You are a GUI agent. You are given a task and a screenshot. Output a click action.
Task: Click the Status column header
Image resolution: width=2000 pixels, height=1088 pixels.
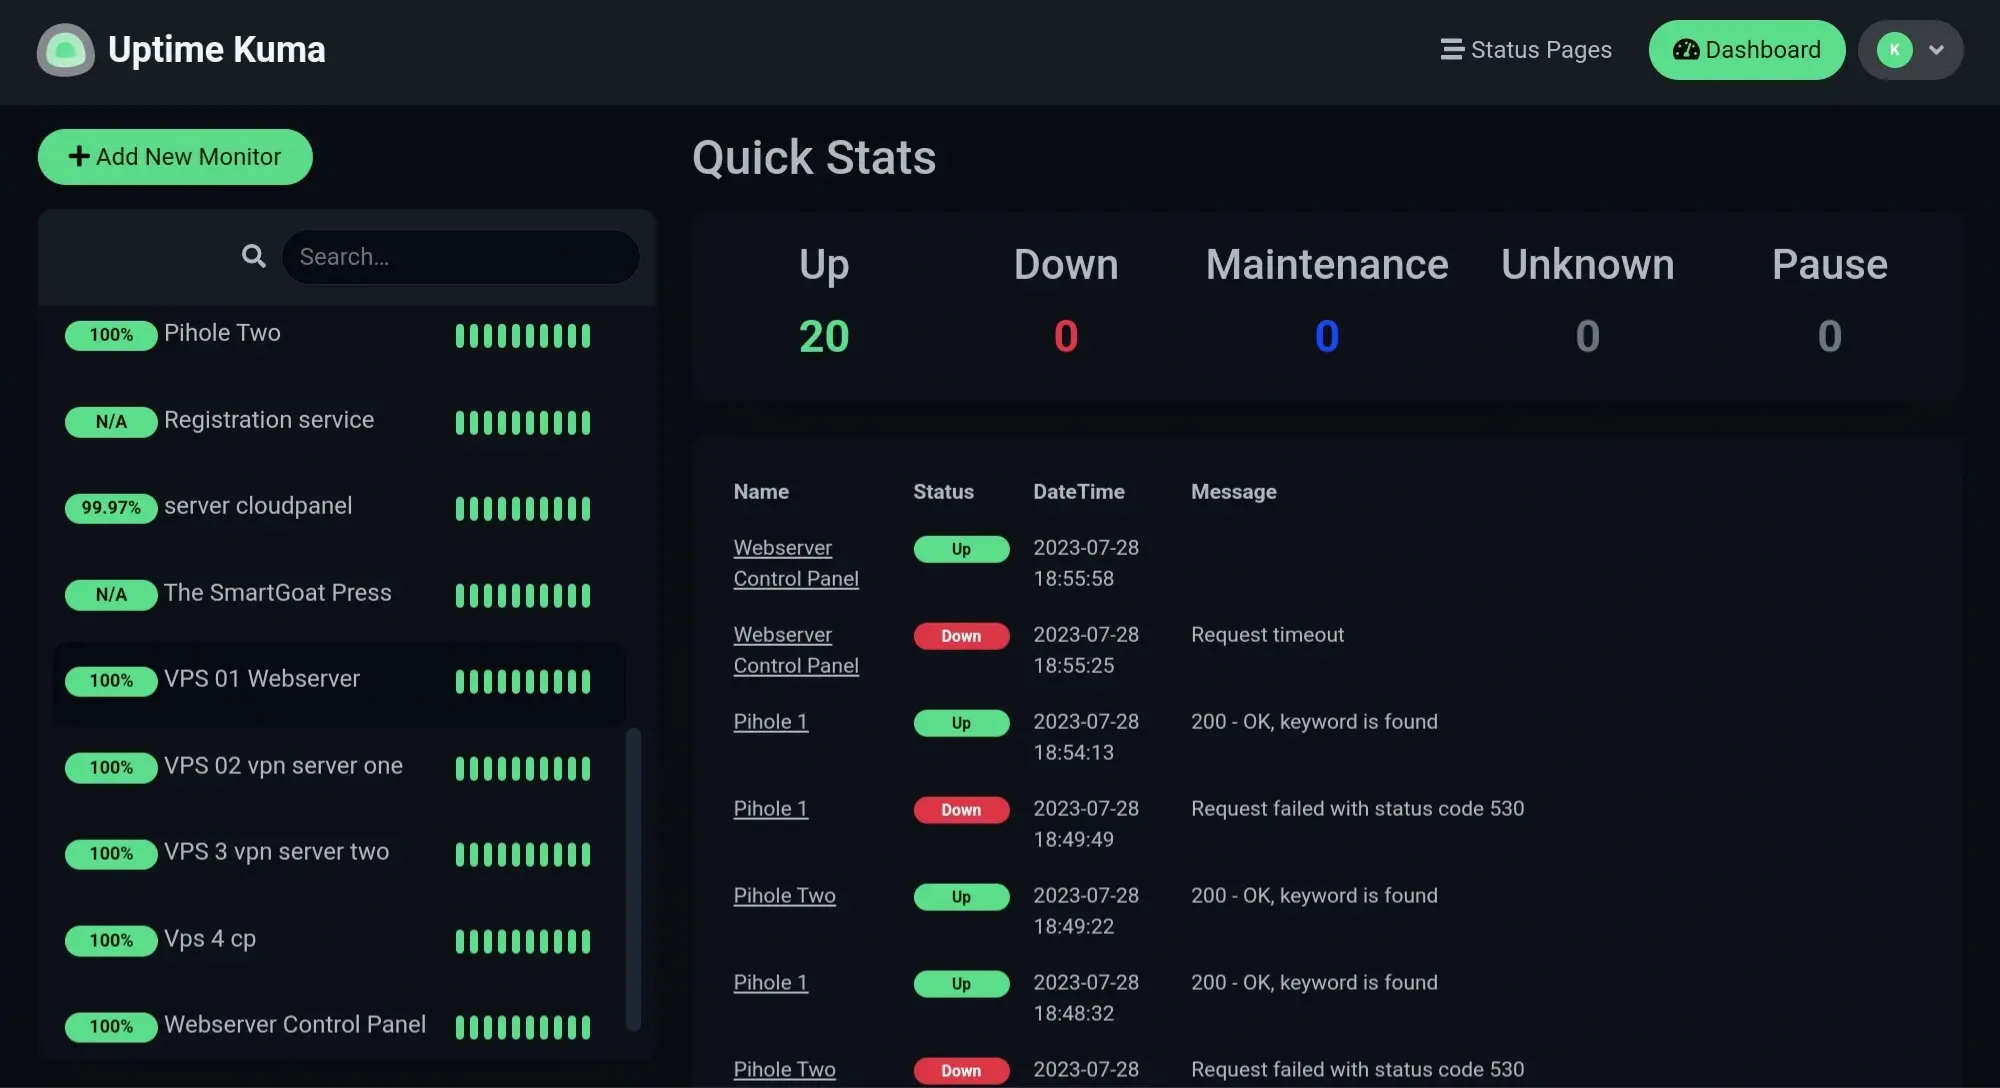(x=943, y=492)
